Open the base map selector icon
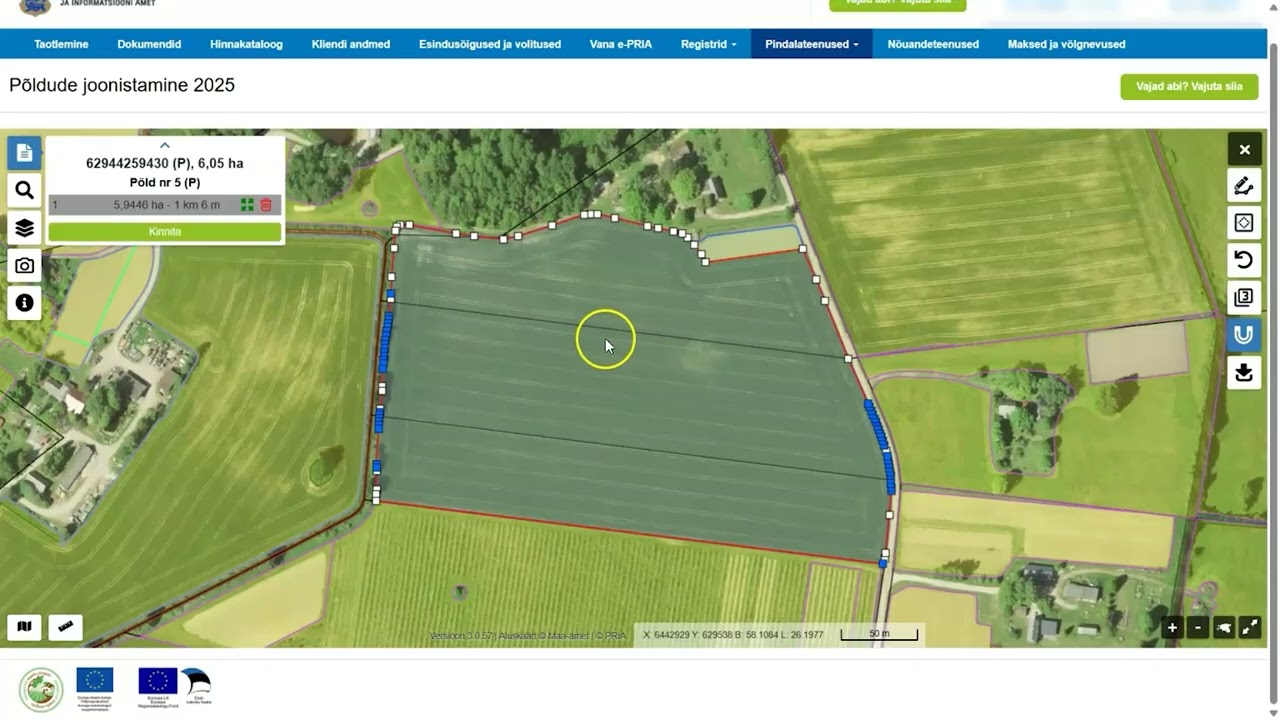The width and height of the screenshot is (1280, 720). (25, 627)
